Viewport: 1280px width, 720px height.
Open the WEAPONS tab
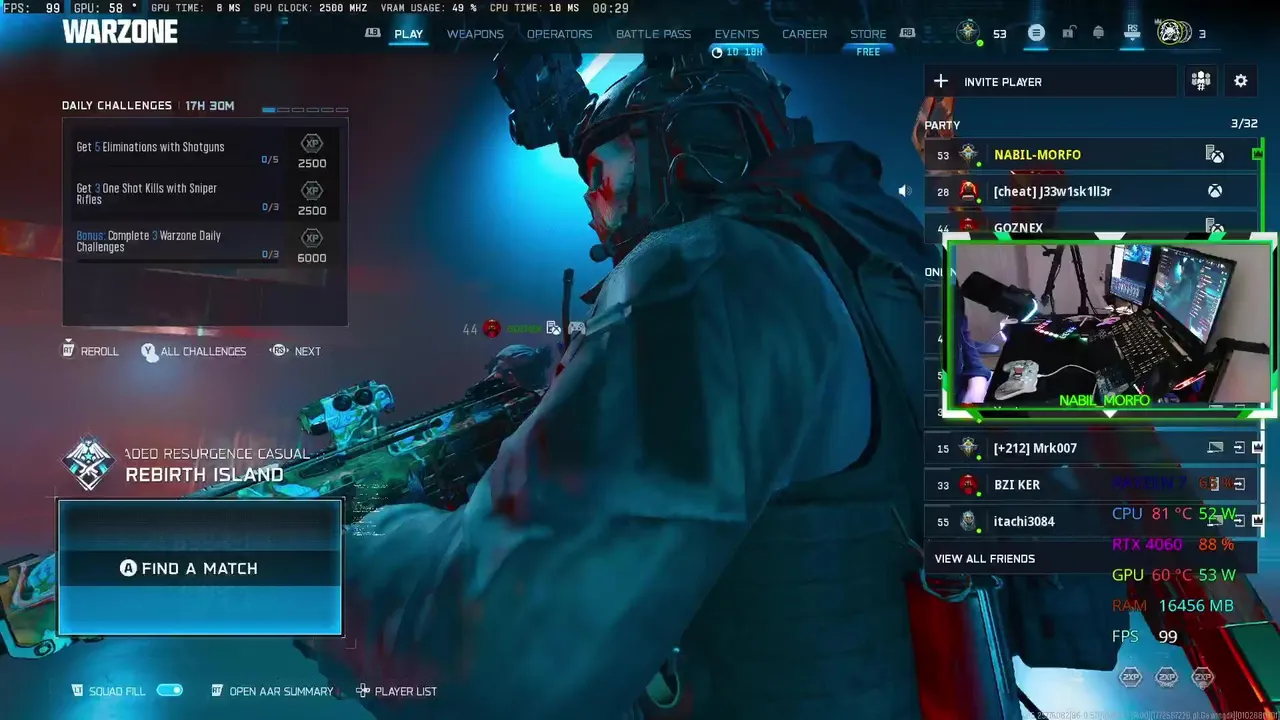coord(475,34)
